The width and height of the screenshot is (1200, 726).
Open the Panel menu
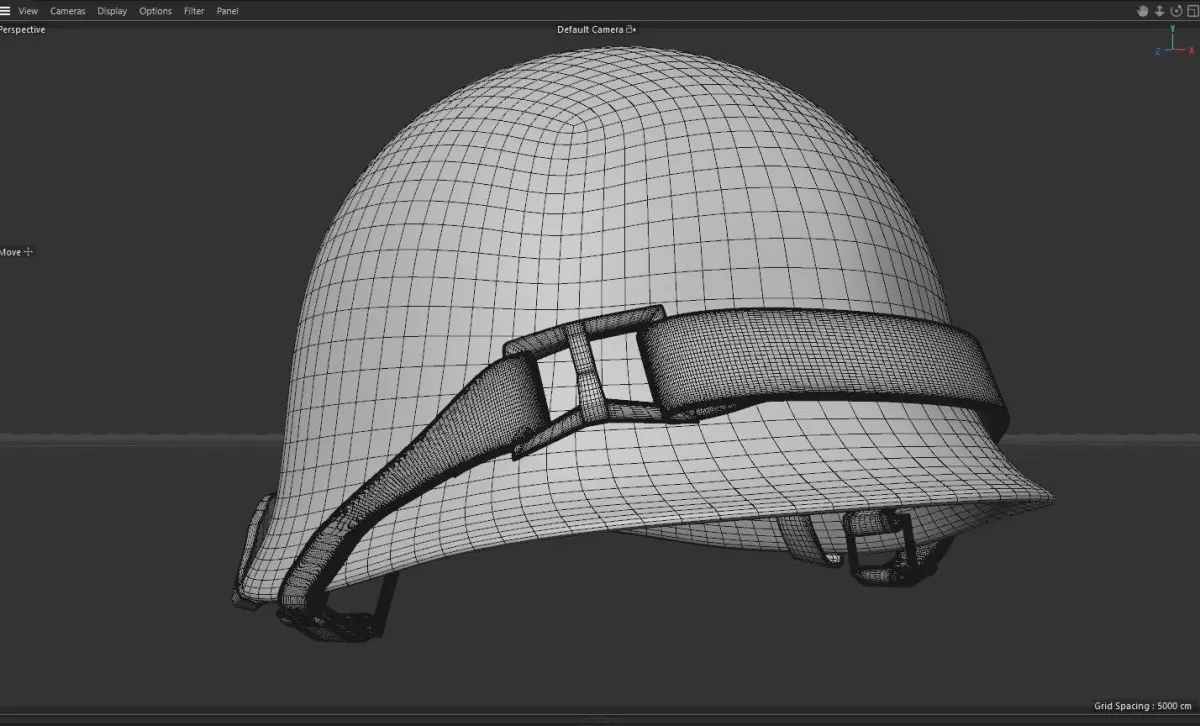tap(227, 11)
